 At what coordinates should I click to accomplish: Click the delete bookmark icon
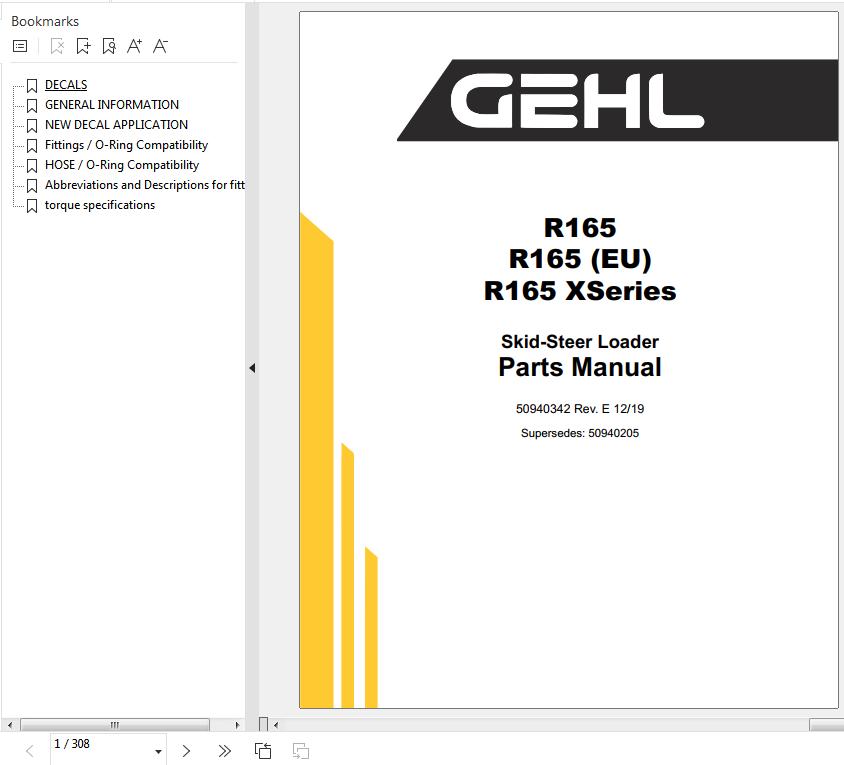57,46
